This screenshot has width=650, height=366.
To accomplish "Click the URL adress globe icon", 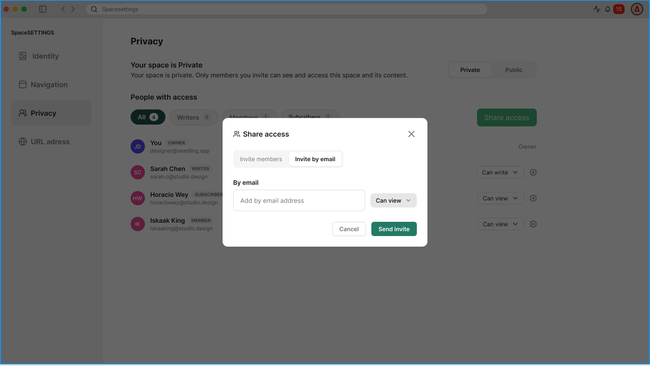I will click(x=22, y=141).
